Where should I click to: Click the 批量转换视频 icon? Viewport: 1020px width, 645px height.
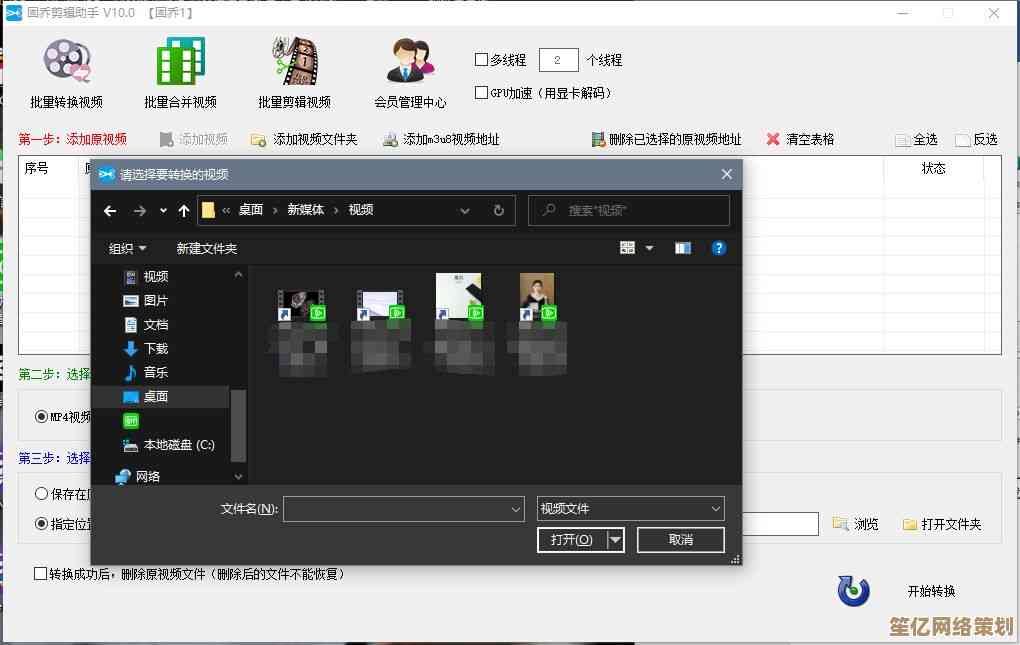point(66,62)
